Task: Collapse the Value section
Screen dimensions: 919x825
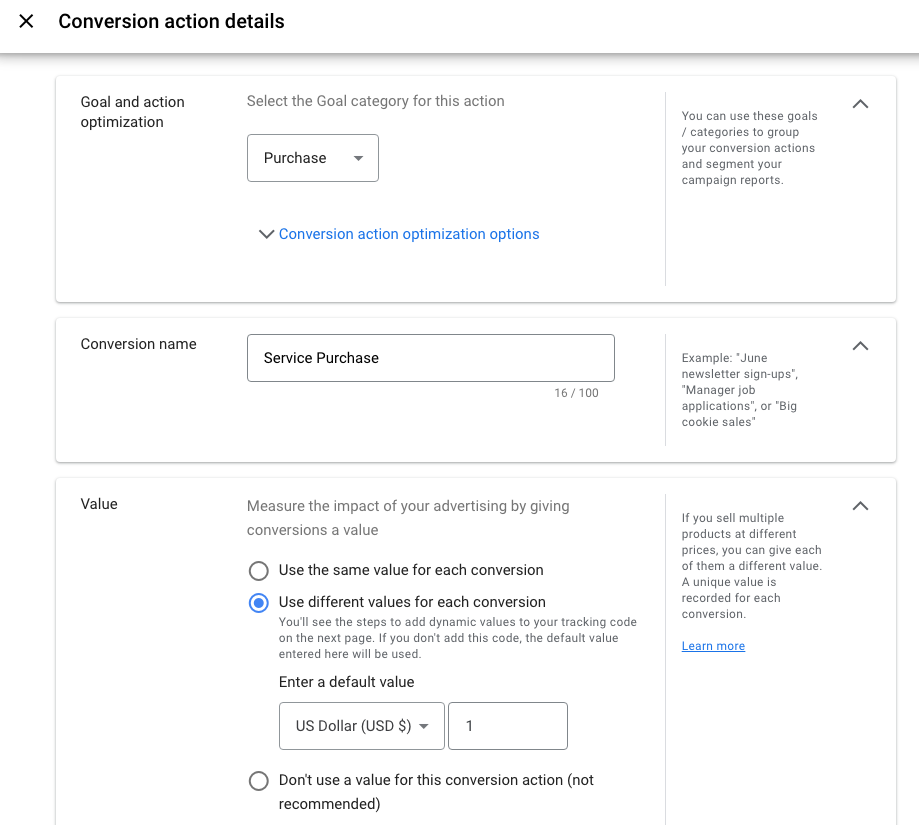Action: [x=860, y=506]
